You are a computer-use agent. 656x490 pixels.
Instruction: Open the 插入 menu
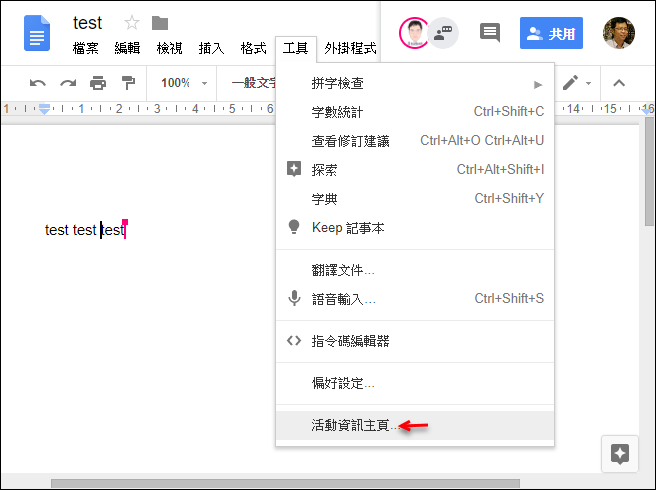point(211,48)
